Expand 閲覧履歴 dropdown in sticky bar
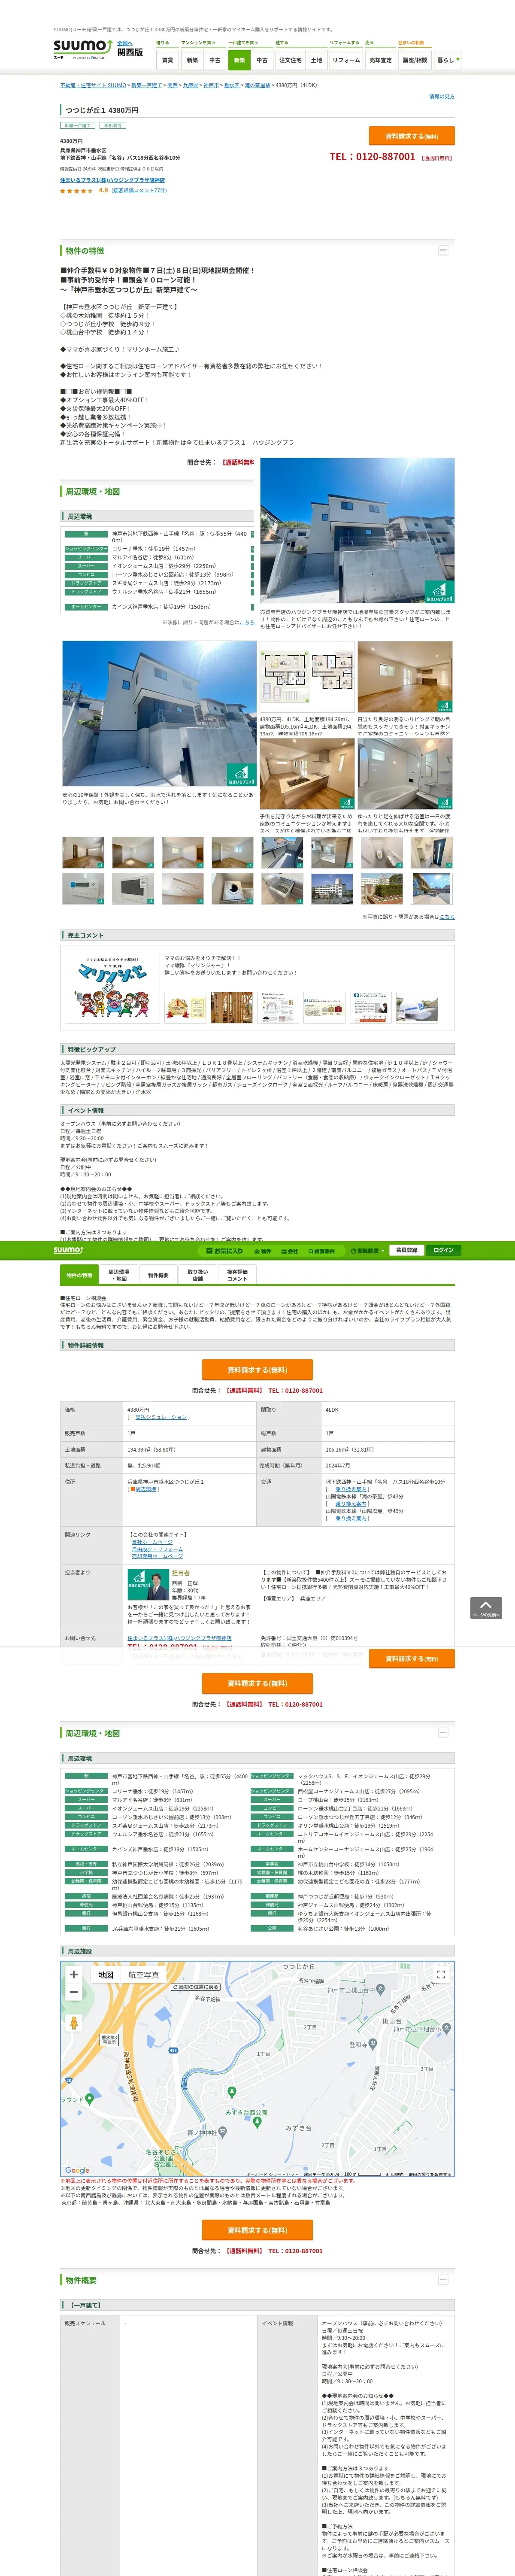 [367, 1251]
